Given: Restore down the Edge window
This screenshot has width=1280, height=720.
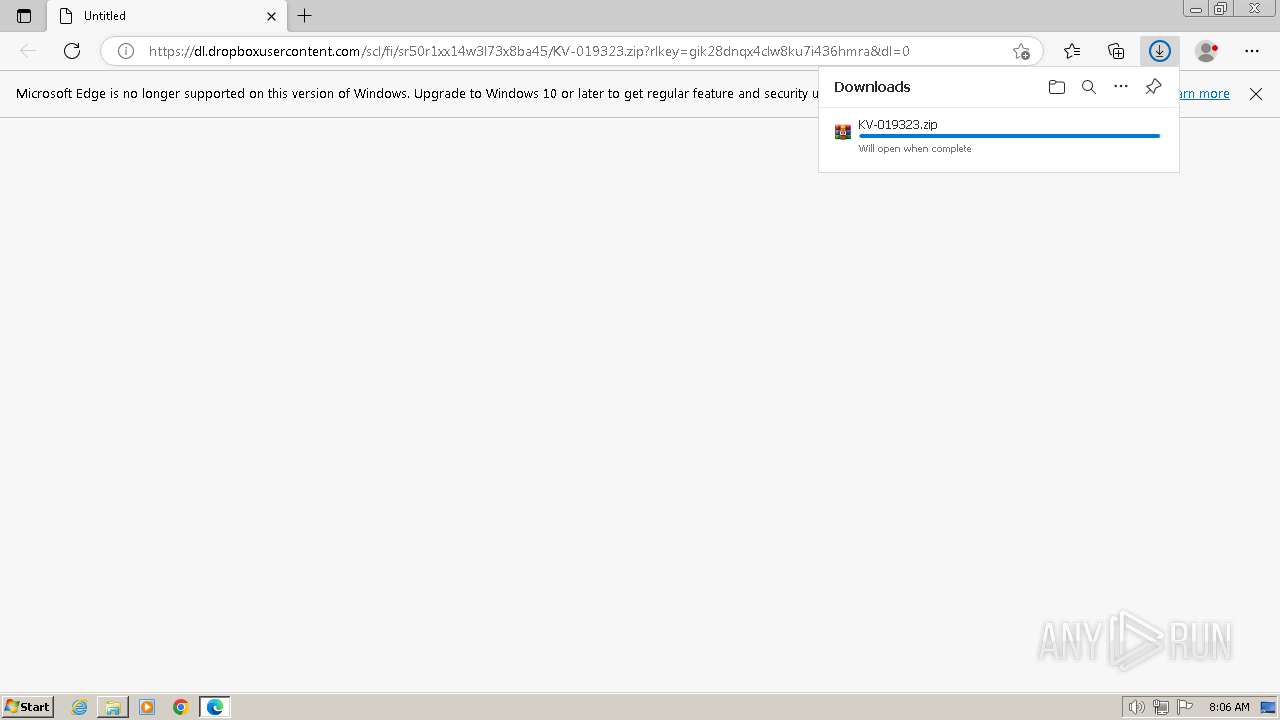Looking at the screenshot, I should point(1220,9).
